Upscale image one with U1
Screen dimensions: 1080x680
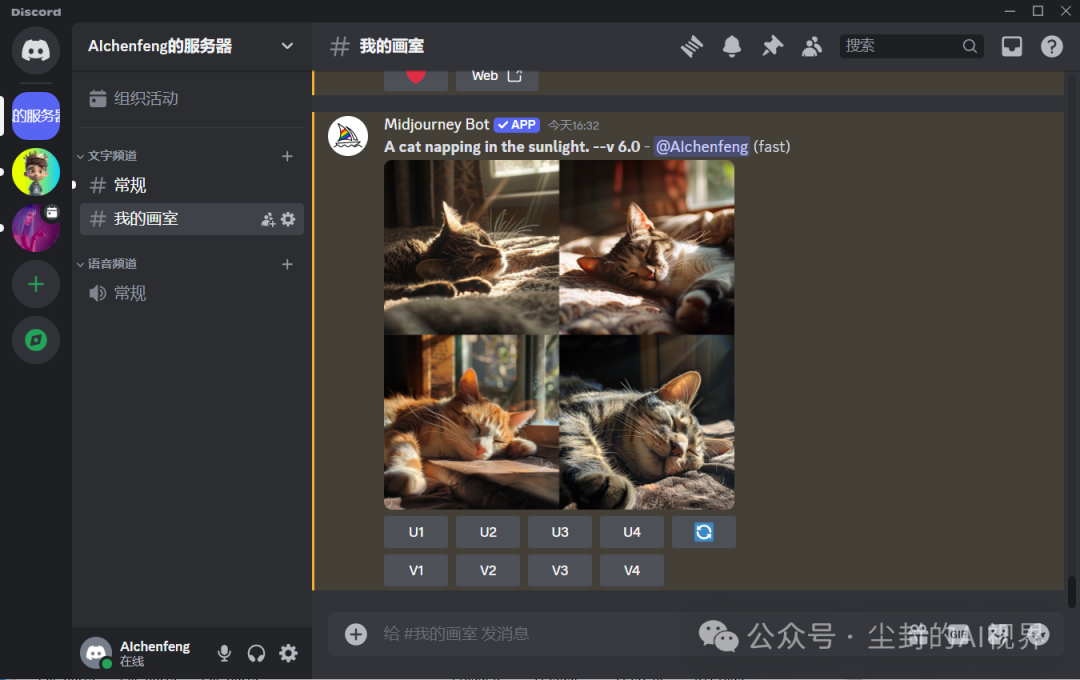(416, 533)
